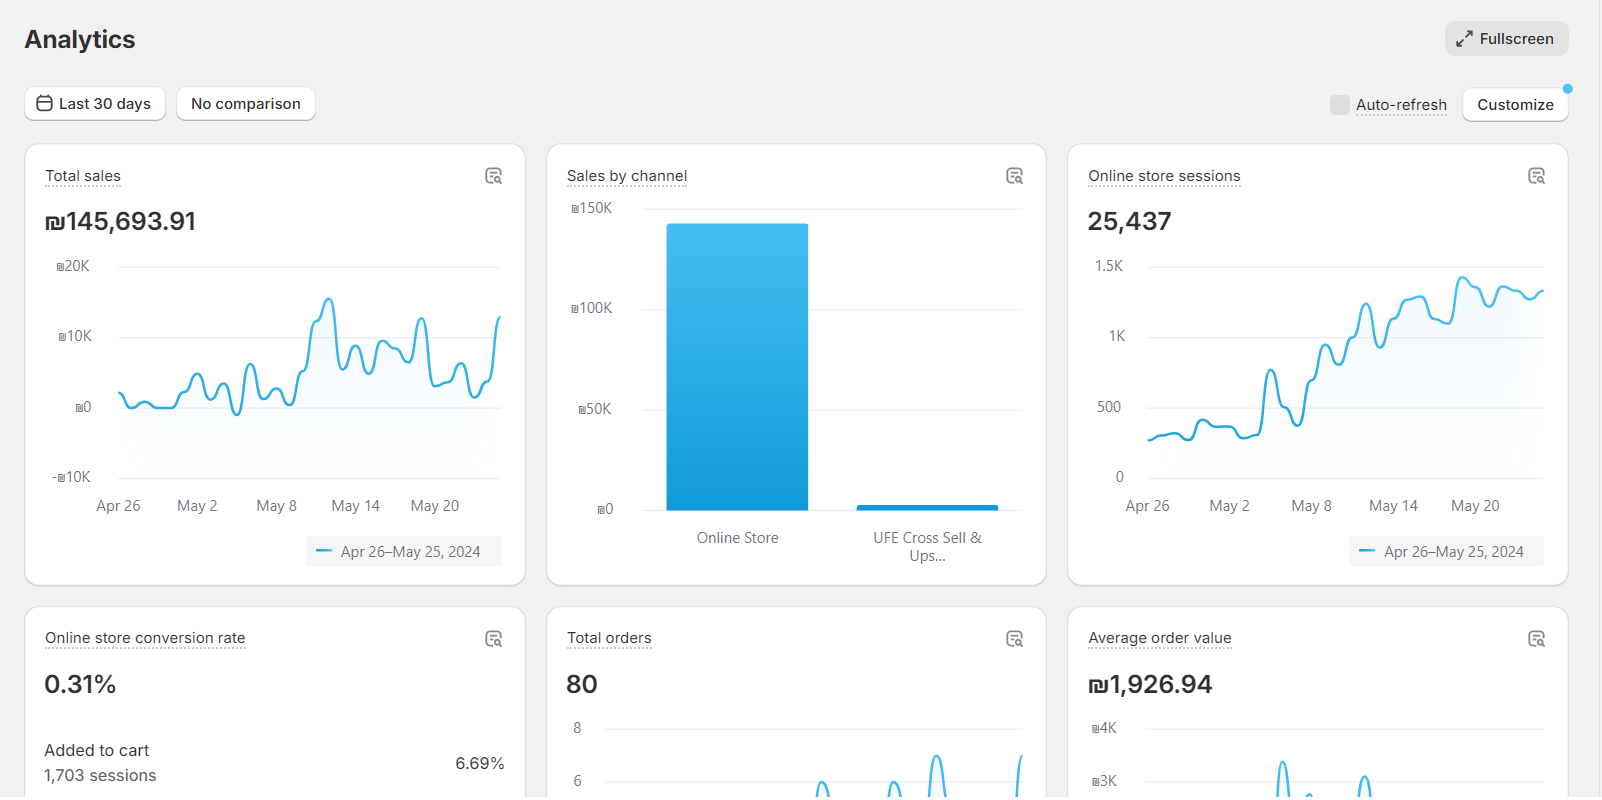
Task: Open the Total sales report title link
Action: click(83, 176)
